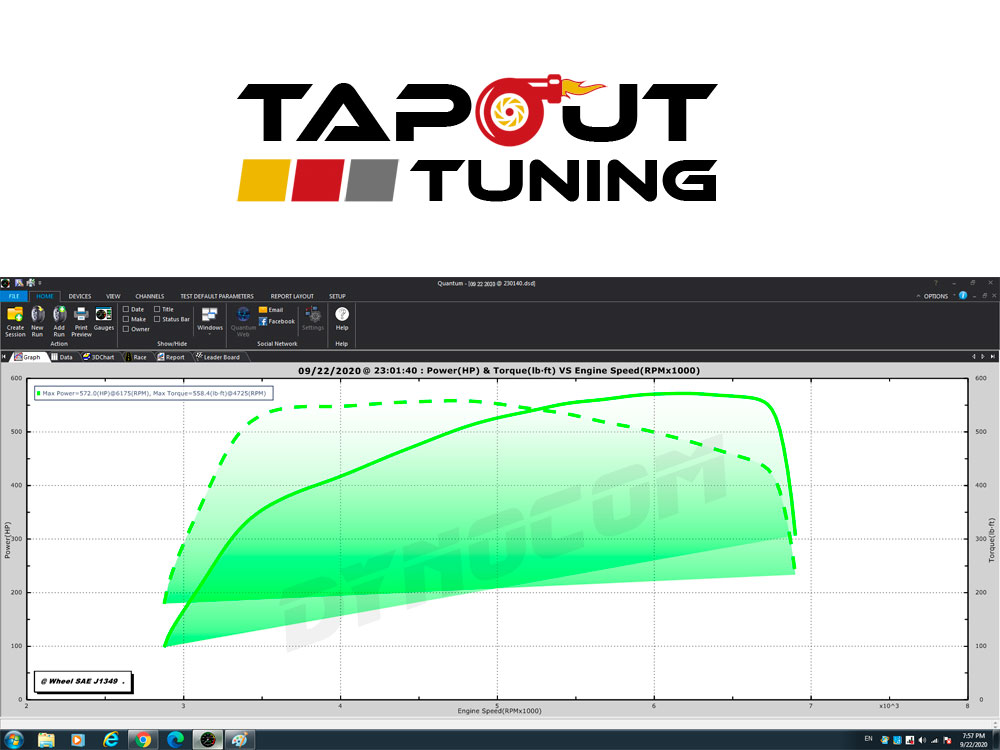The image size is (1000, 750).
Task: Toggle the Owner checkbox
Action: 126,329
